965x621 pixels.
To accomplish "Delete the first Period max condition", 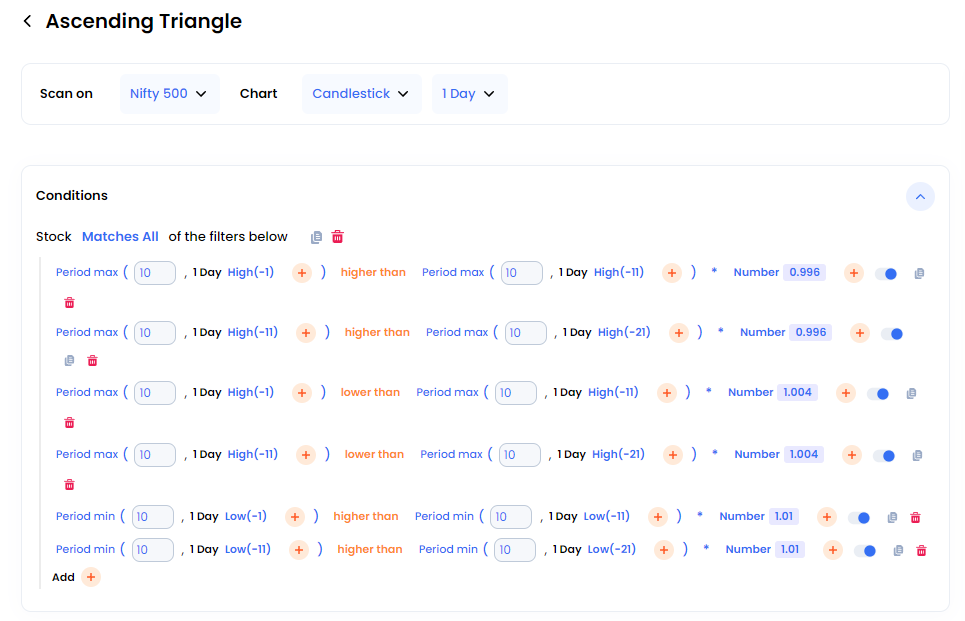I will coord(70,303).
